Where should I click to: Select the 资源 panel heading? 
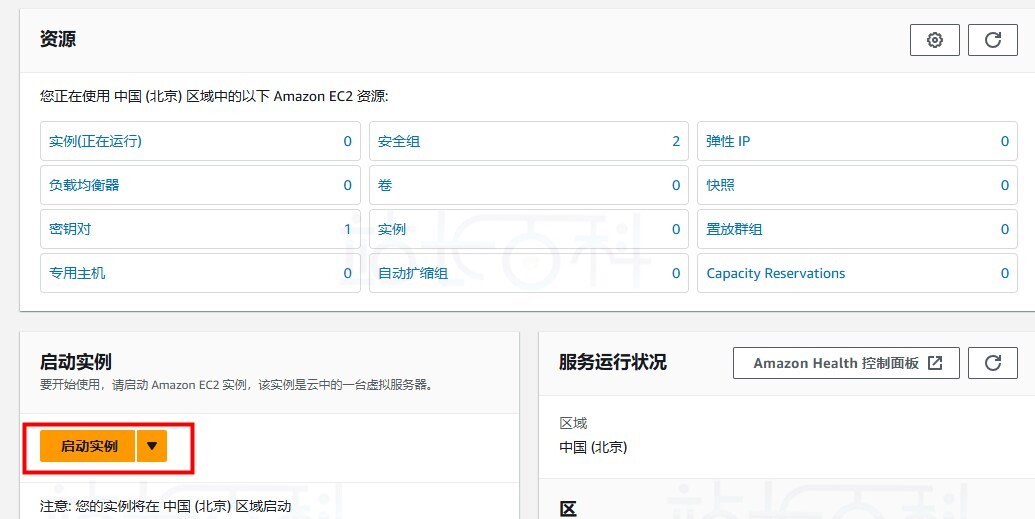pyautogui.click(x=58, y=39)
